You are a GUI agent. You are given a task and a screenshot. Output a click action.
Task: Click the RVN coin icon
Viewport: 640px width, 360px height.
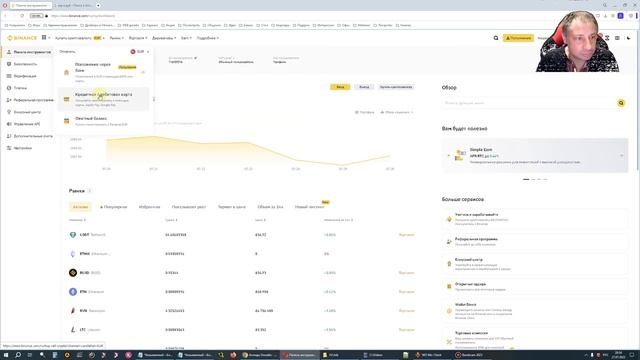73,311
